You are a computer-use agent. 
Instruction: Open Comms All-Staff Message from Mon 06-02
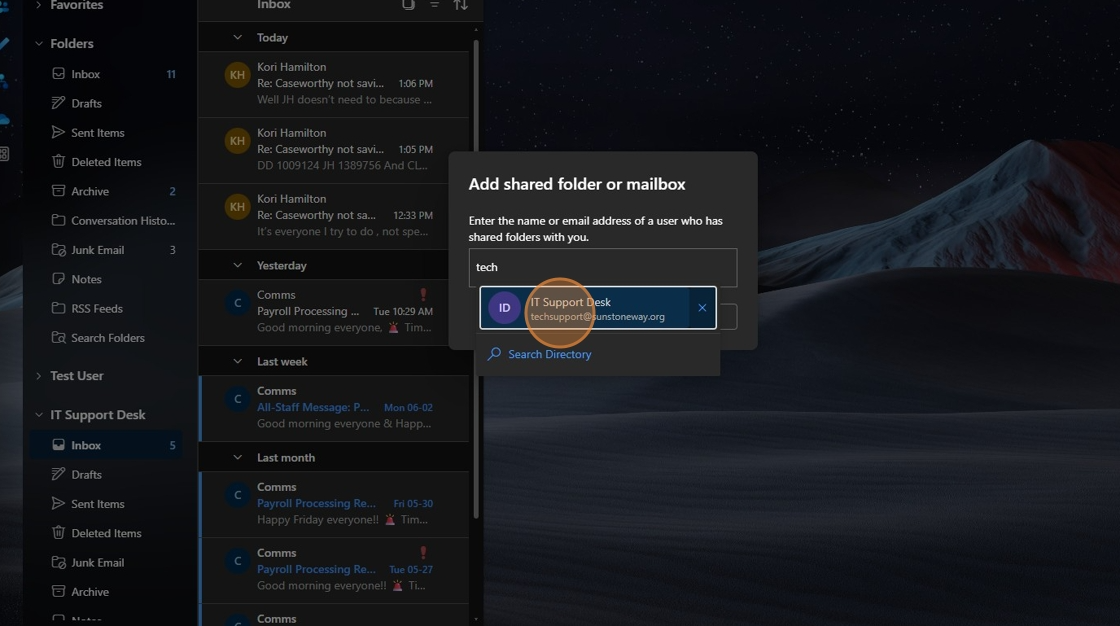(334, 408)
